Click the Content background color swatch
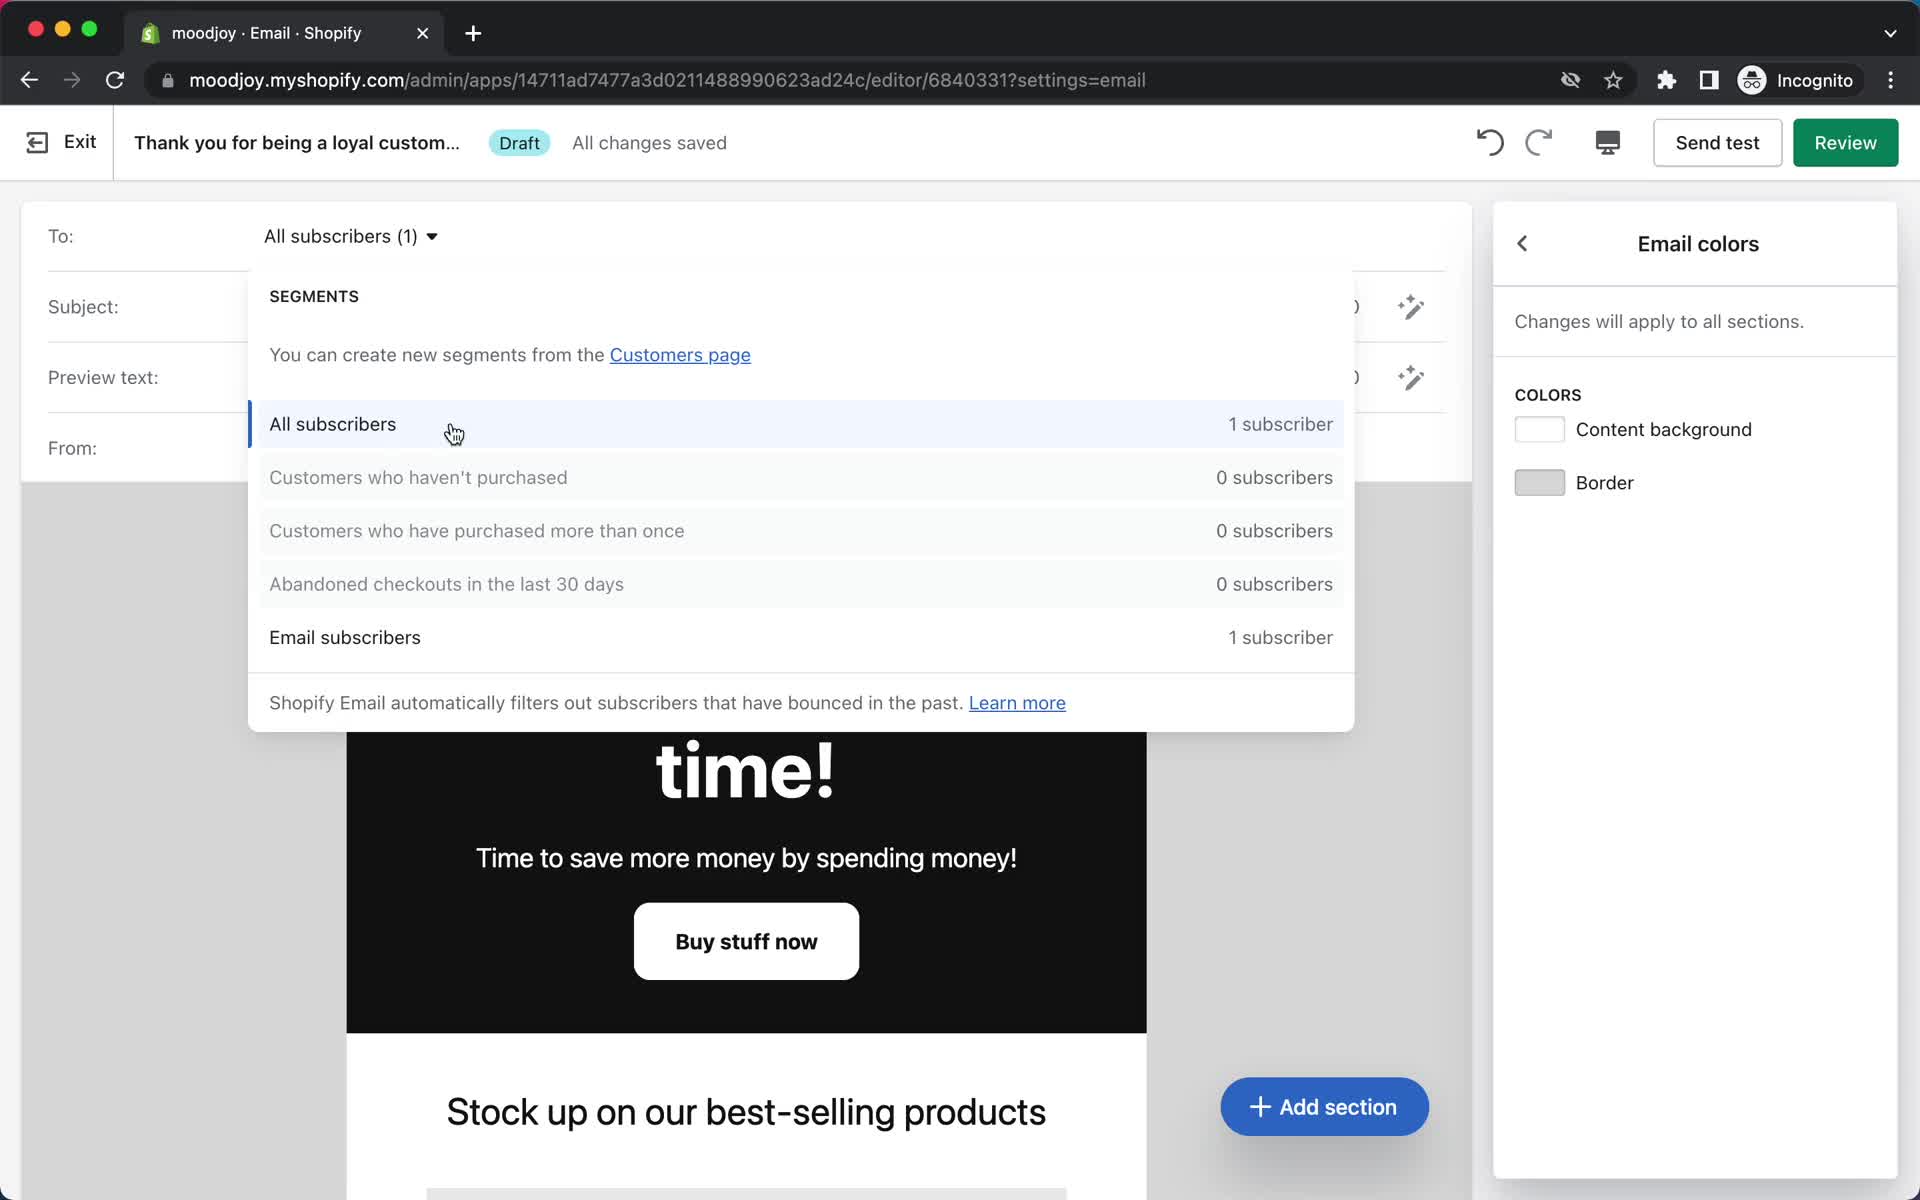The height and width of the screenshot is (1200, 1920). point(1538,429)
